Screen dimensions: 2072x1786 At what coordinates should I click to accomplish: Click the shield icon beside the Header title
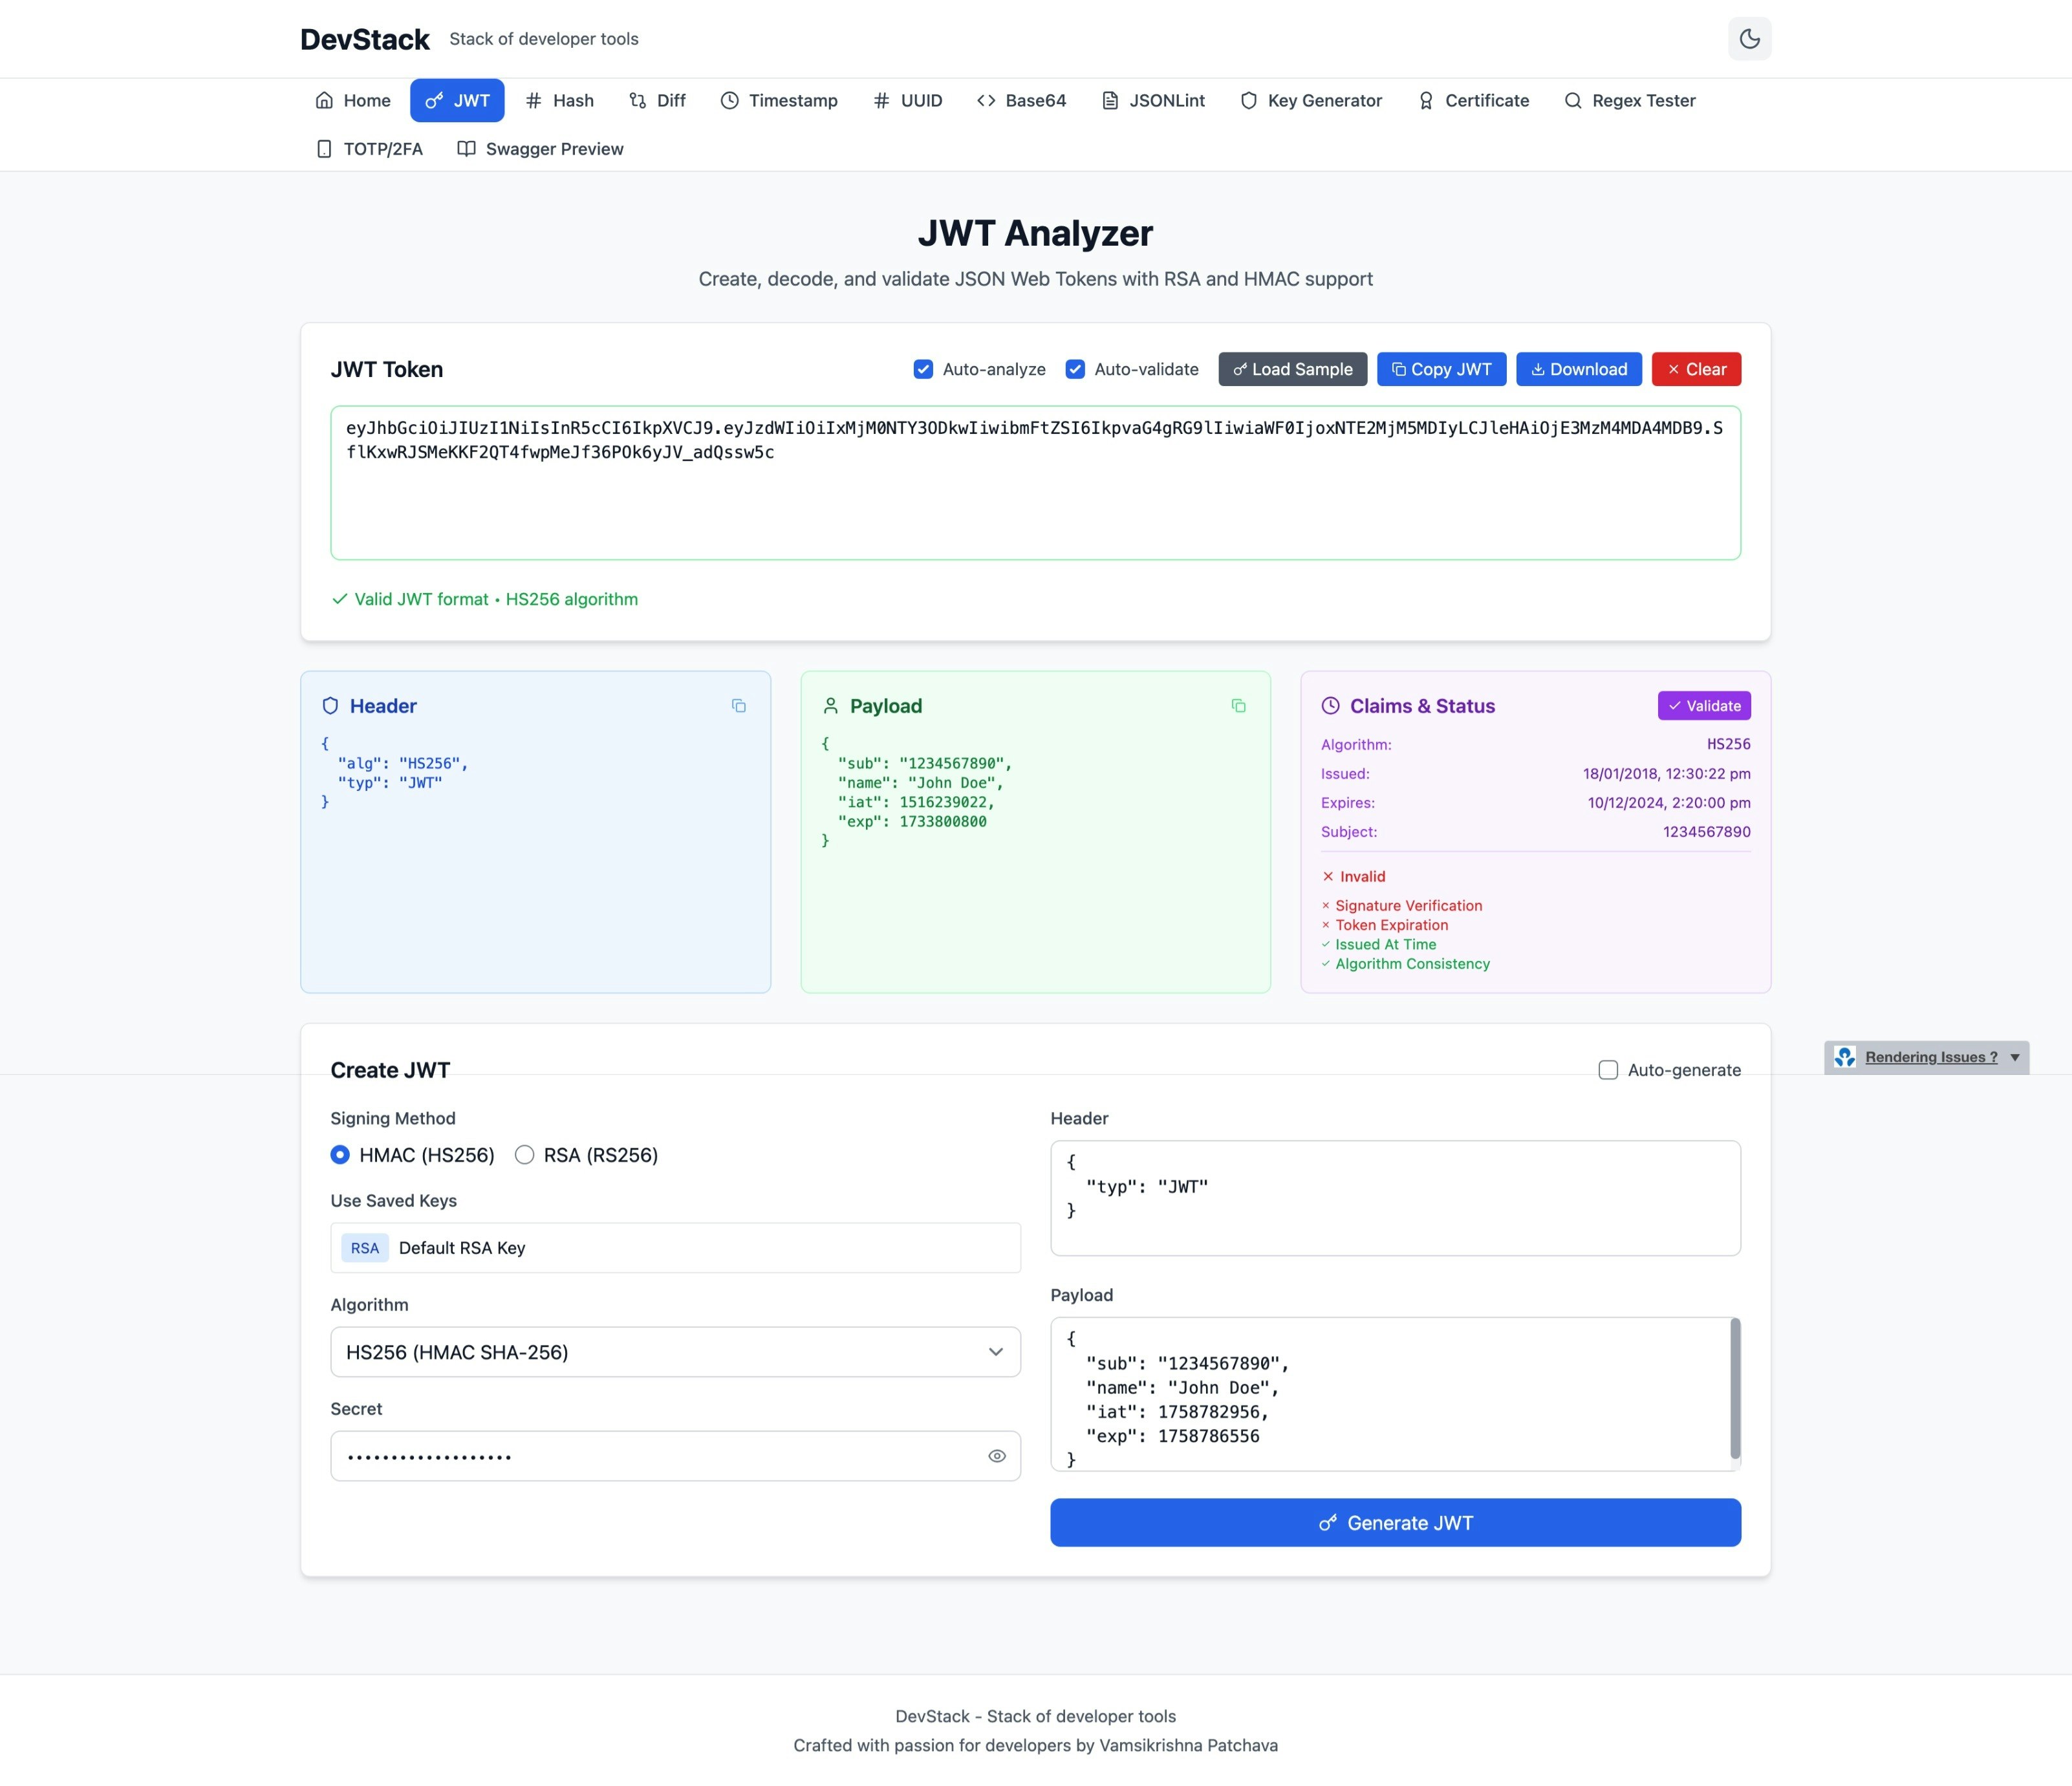(x=330, y=706)
